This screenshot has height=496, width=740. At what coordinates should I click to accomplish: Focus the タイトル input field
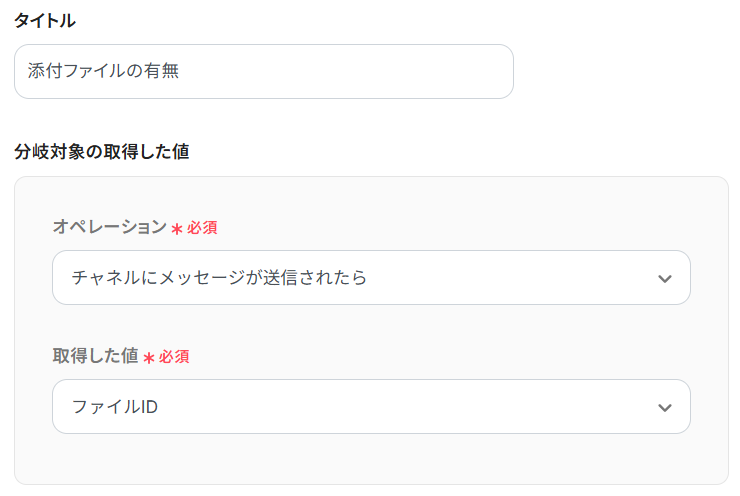click(263, 72)
